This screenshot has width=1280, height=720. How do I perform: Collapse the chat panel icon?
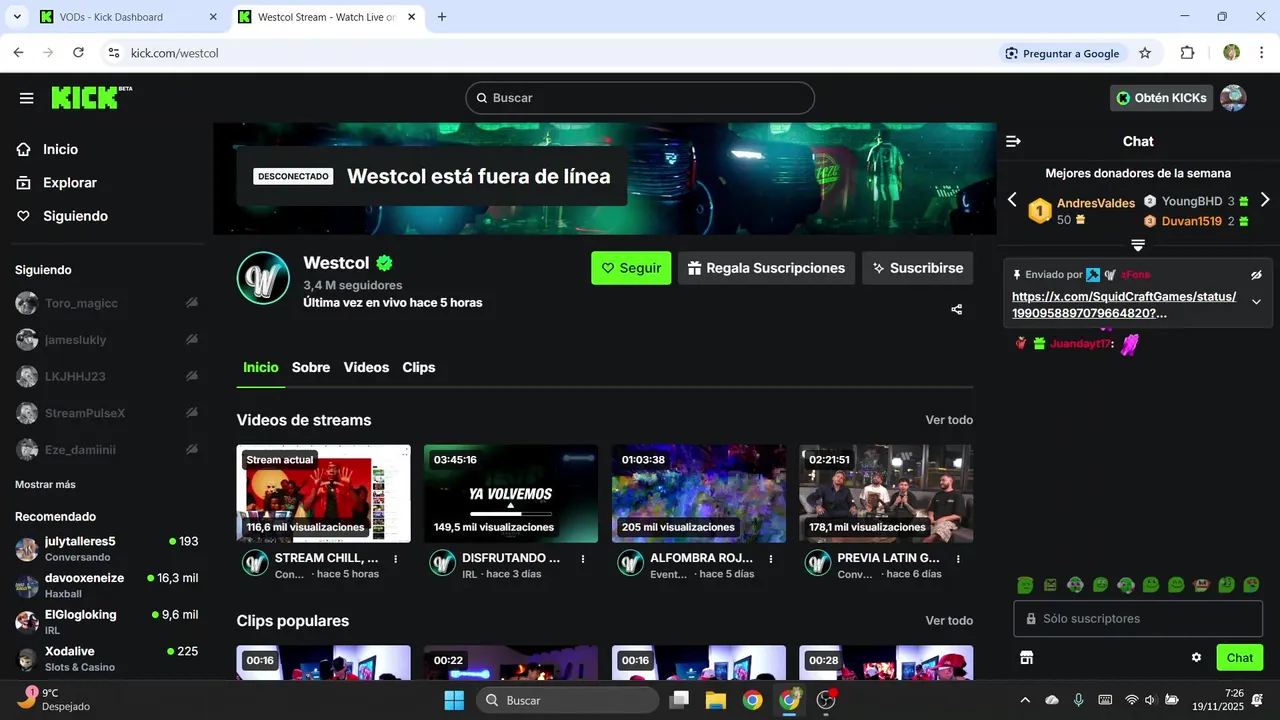(x=1013, y=142)
